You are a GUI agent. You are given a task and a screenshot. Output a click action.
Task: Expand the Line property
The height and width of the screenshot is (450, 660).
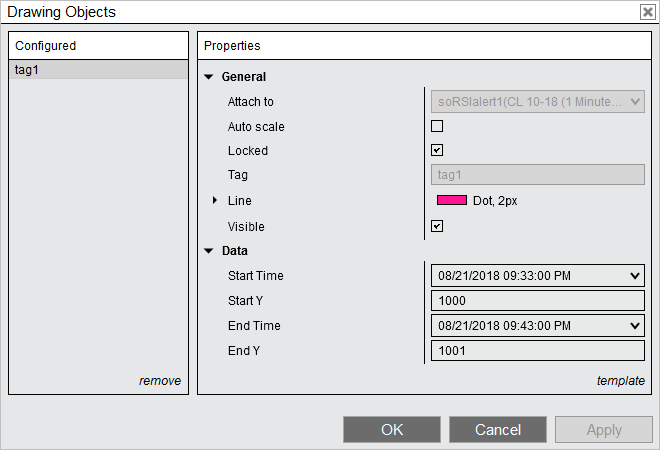pos(214,201)
